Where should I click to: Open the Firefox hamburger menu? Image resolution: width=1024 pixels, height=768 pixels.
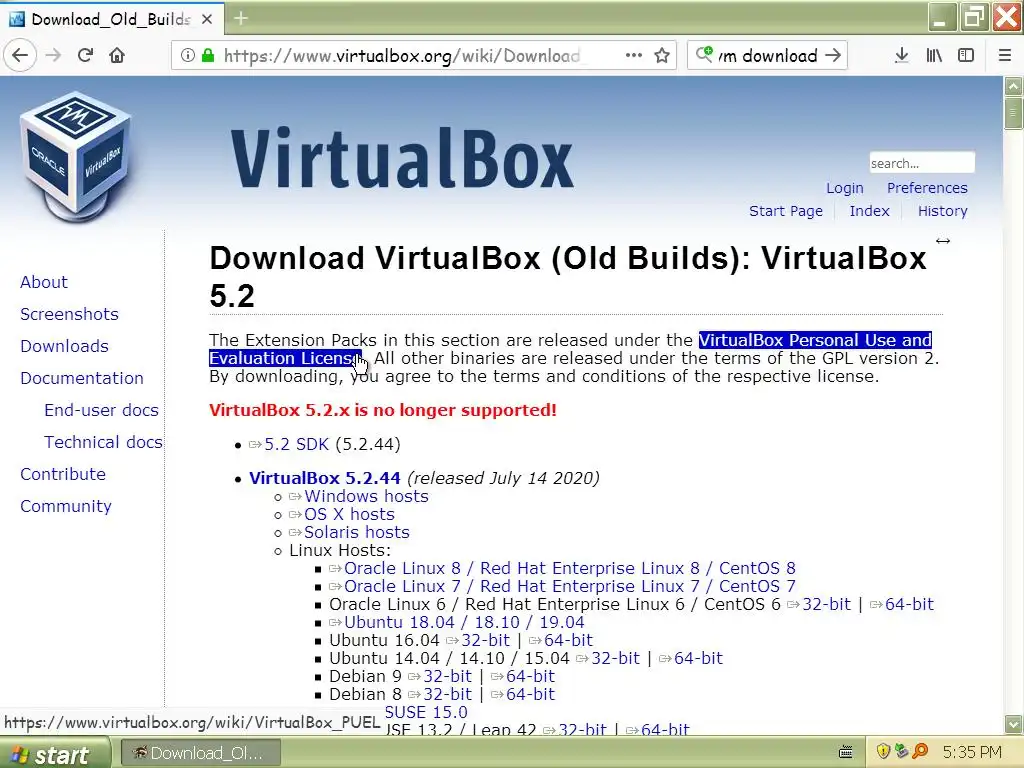tap(1005, 56)
